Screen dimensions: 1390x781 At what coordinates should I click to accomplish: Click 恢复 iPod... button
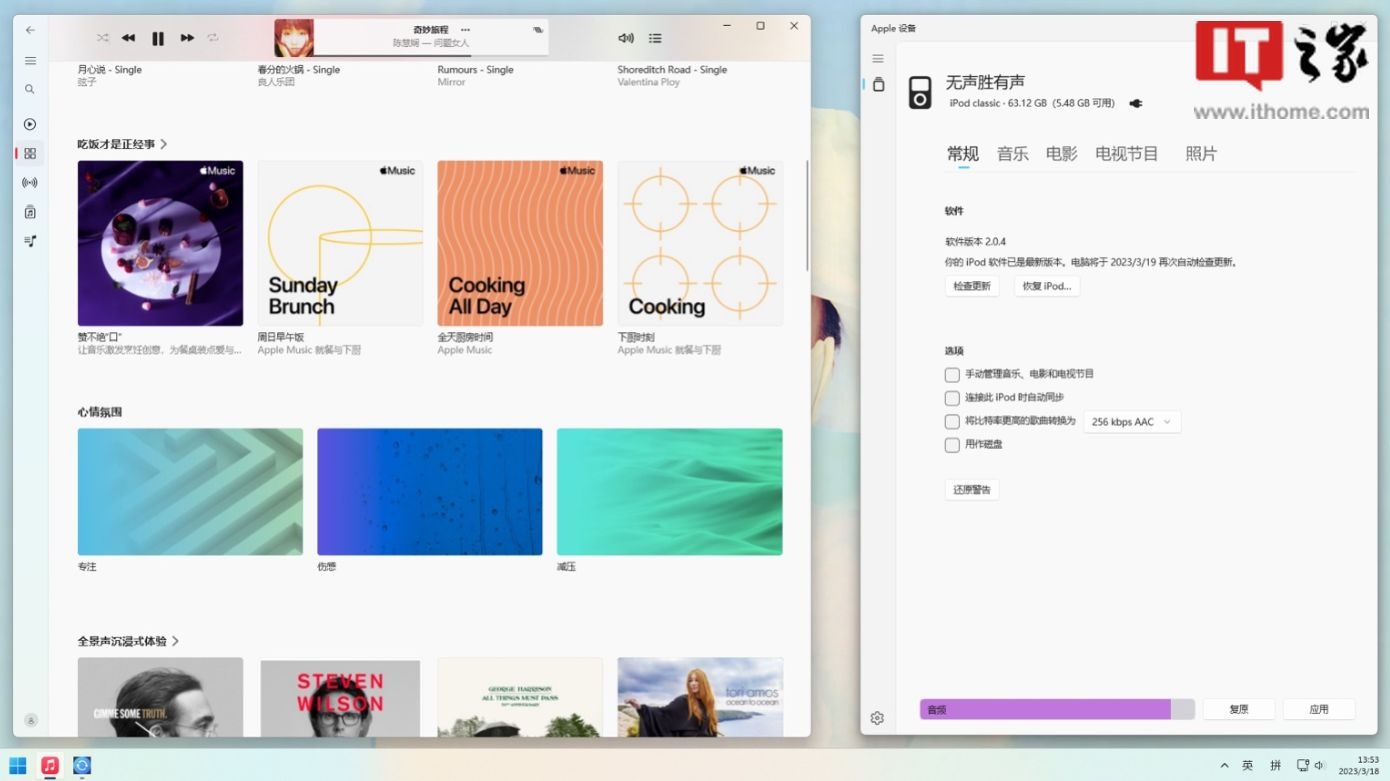click(x=1047, y=286)
